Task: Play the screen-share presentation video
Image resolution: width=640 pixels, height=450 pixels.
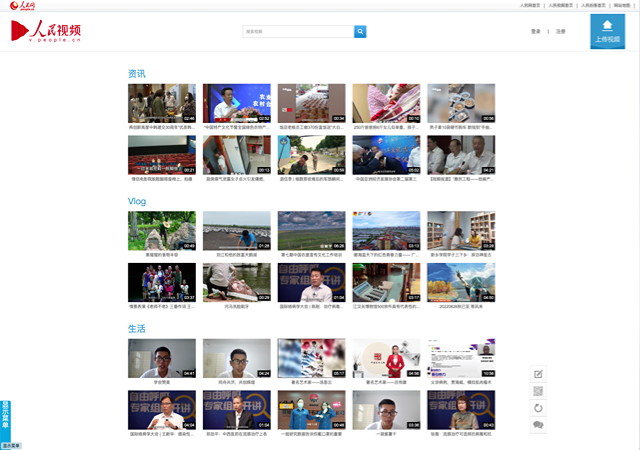Action: [x=461, y=358]
